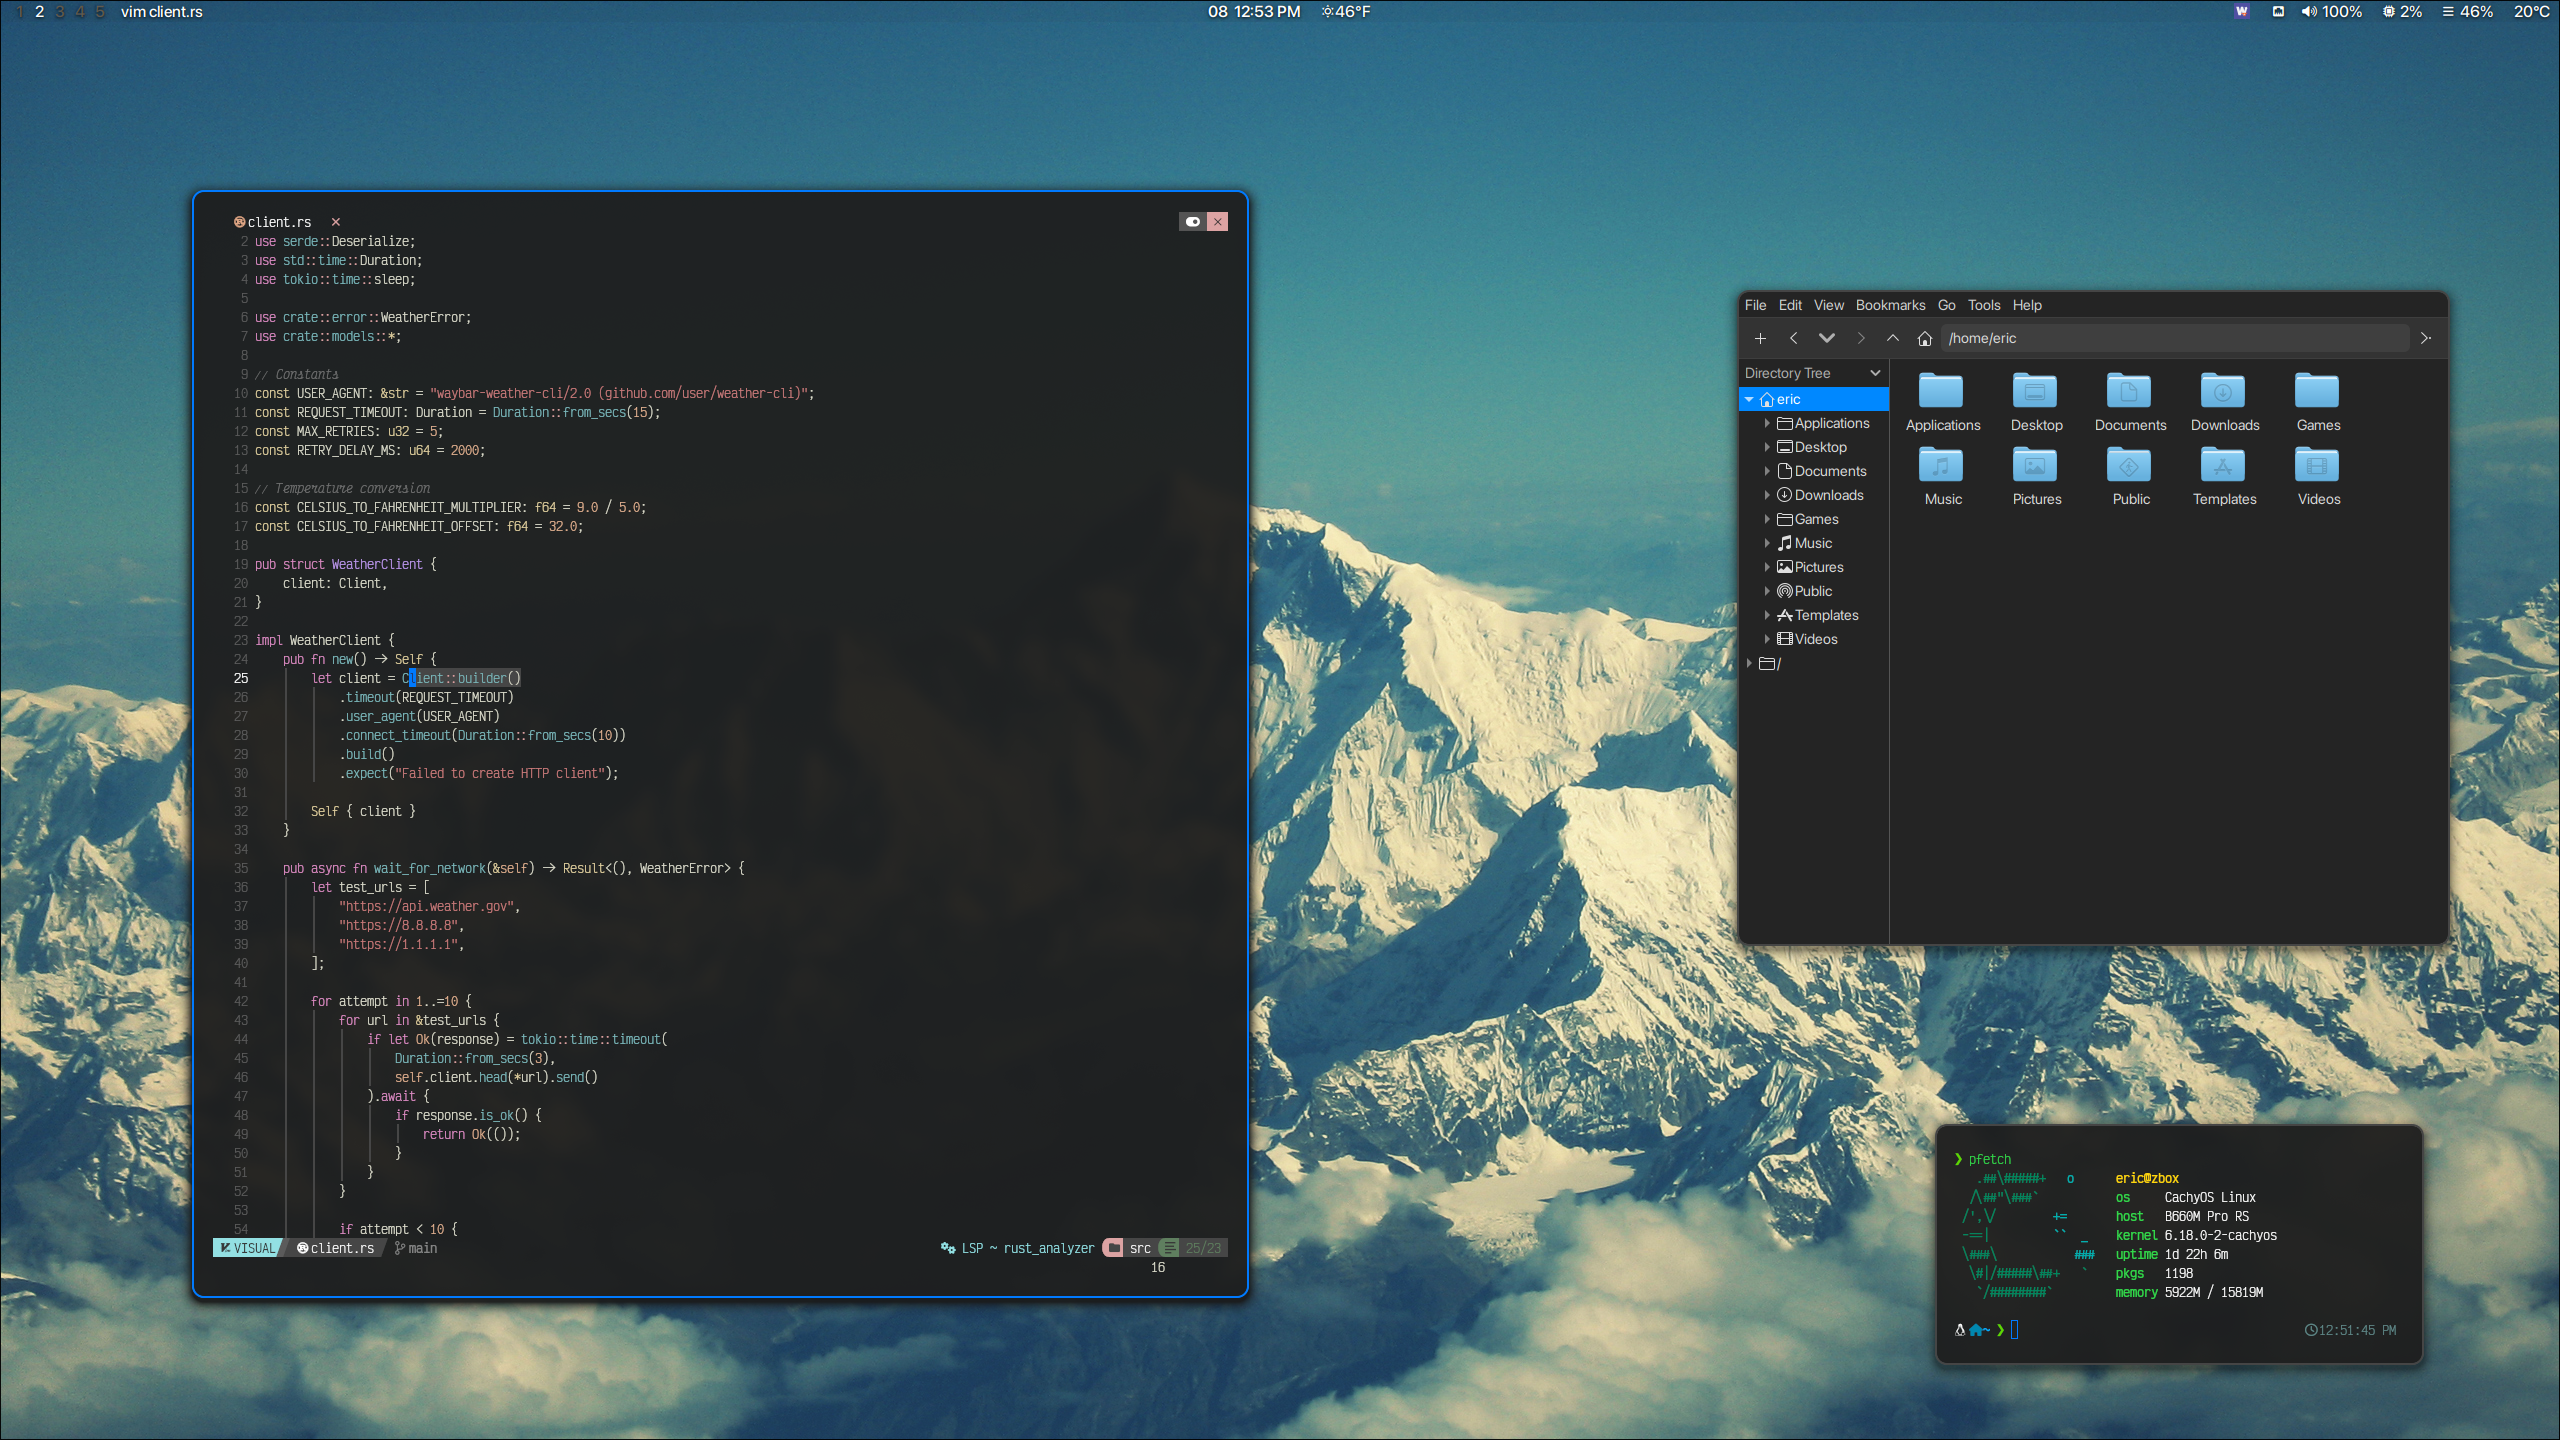Open the Bookmarks menu

(x=1889, y=305)
